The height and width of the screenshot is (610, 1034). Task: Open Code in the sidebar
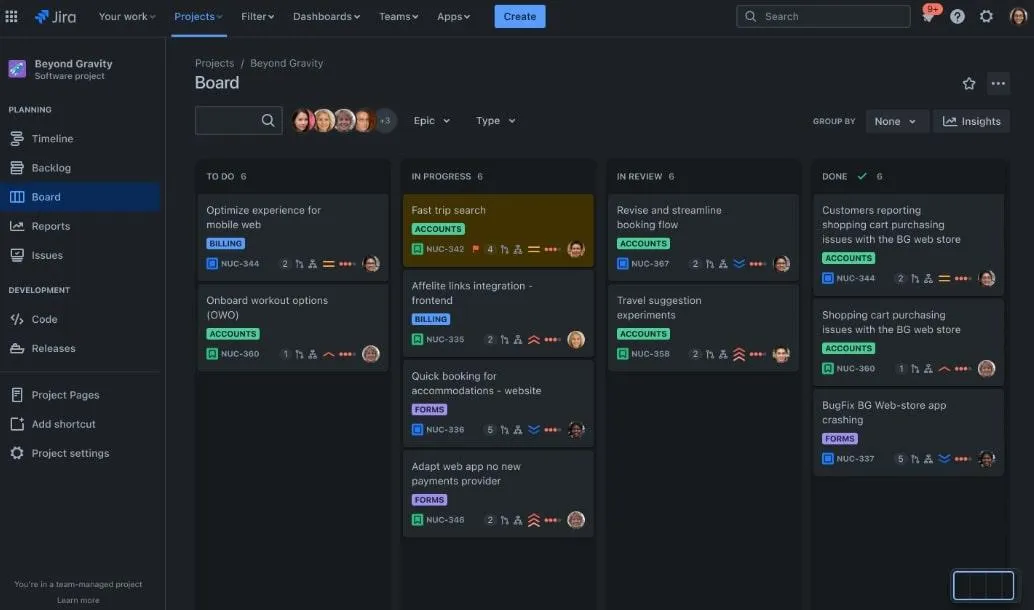(80, 319)
